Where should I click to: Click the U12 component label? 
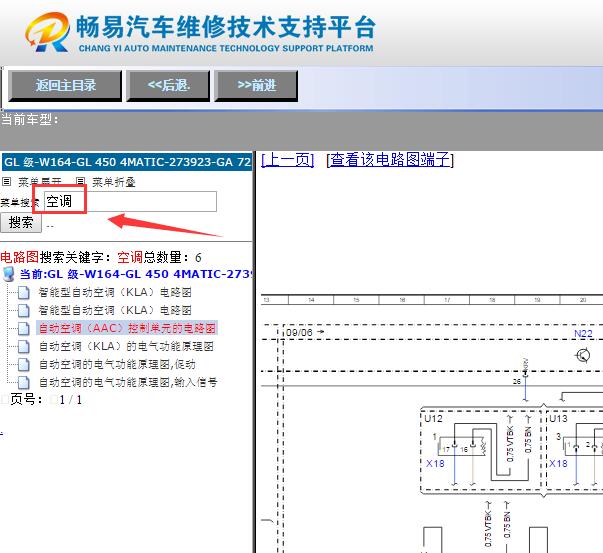tap(433, 418)
